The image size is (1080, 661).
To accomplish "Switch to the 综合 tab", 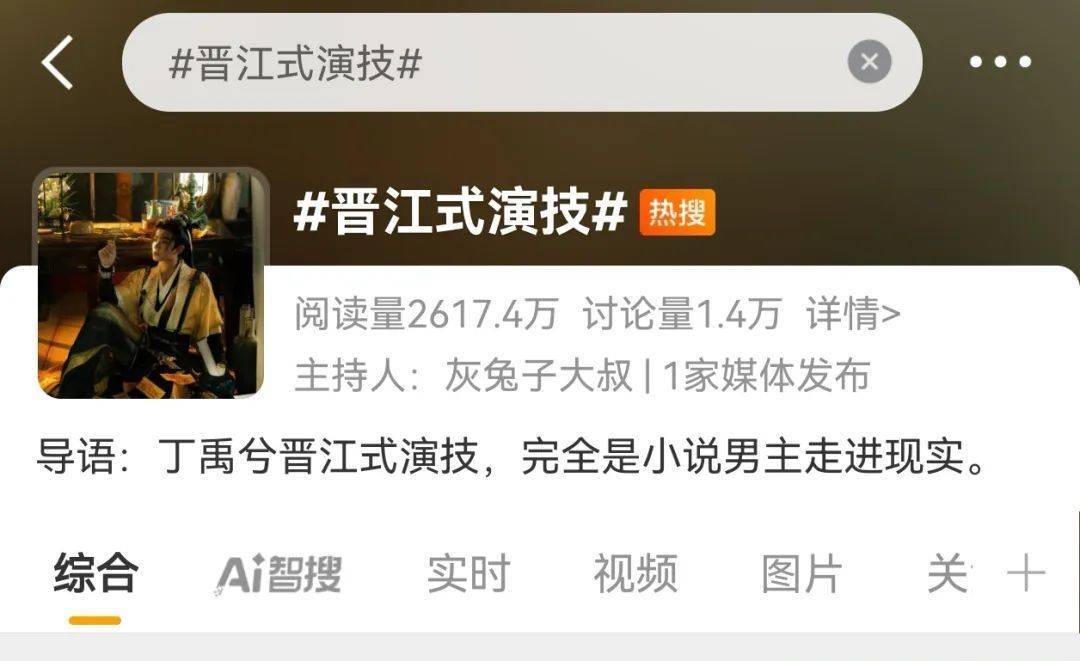I will pos(96,574).
